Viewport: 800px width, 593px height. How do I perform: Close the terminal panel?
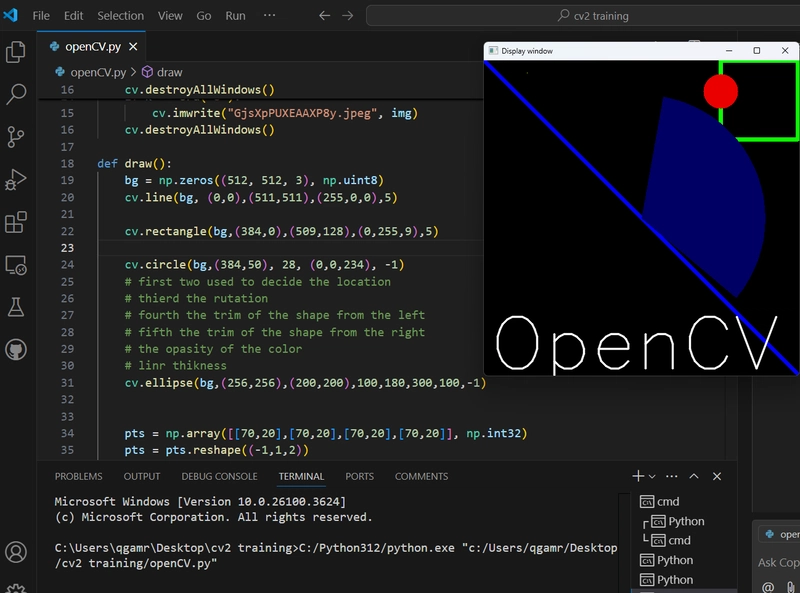[x=717, y=476]
